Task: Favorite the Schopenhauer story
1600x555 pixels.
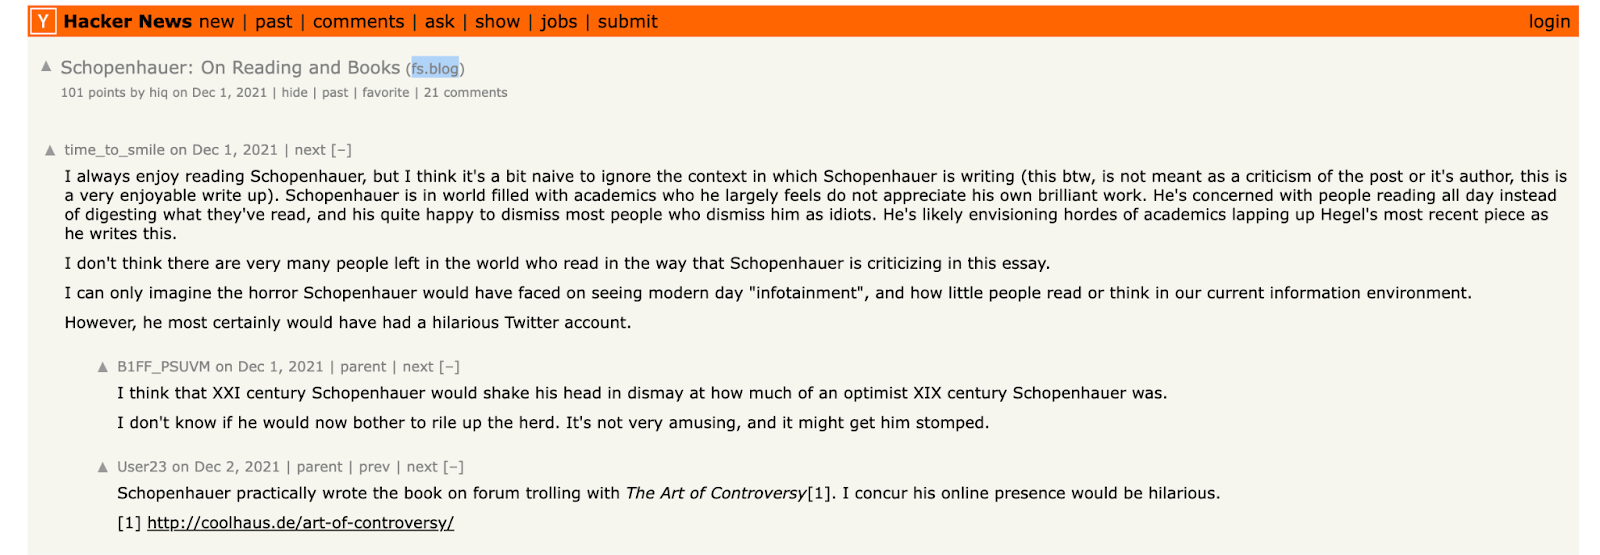Action: pos(385,93)
